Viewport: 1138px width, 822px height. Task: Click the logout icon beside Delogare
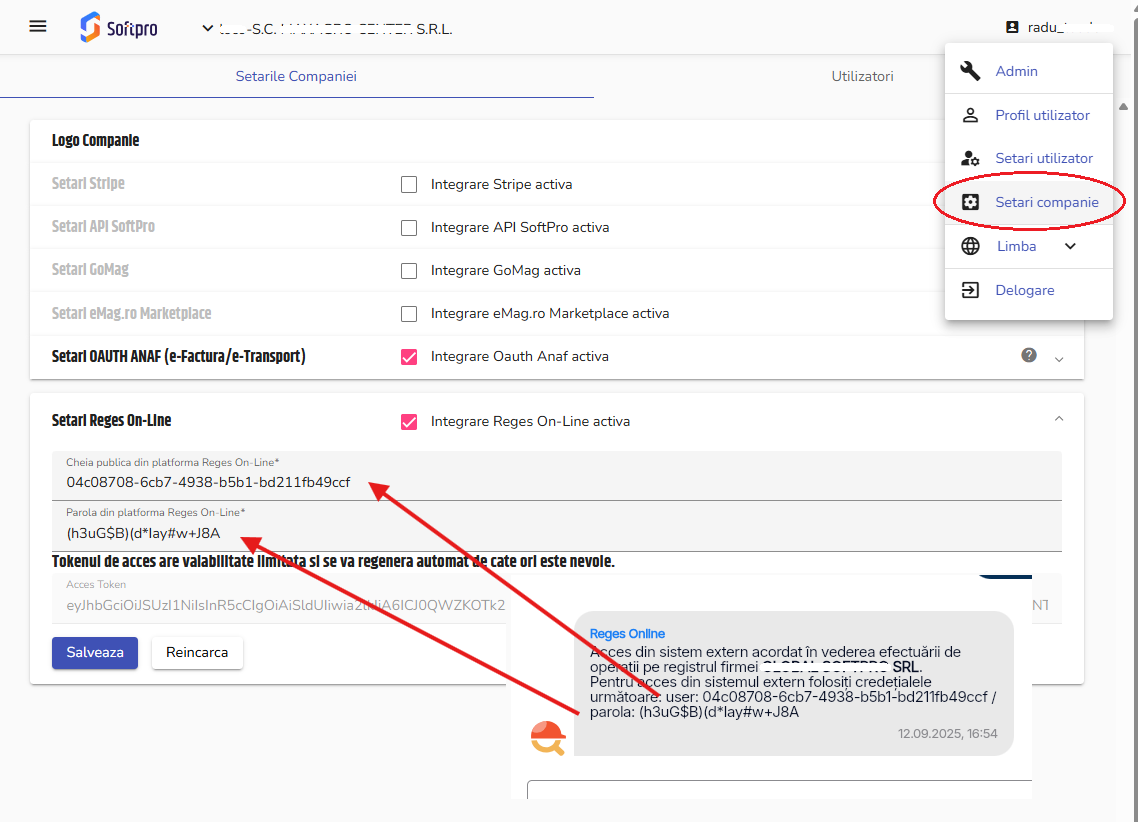tap(969, 290)
